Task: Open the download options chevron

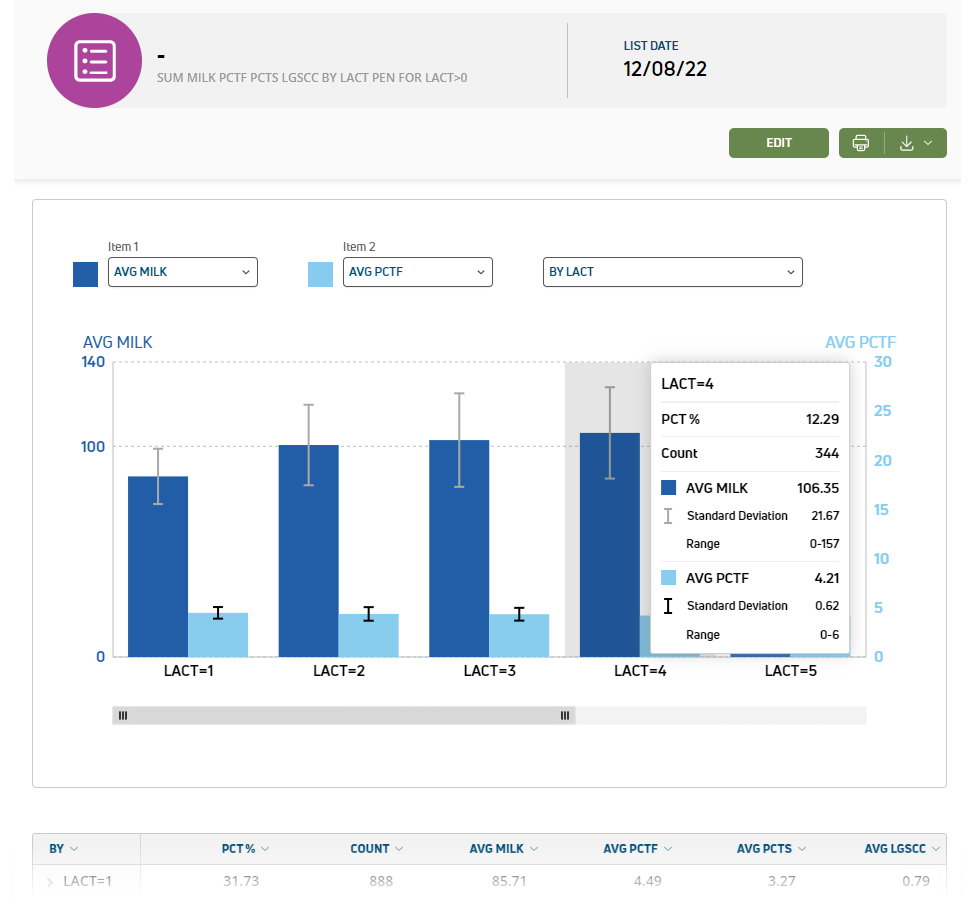Action: coord(928,143)
